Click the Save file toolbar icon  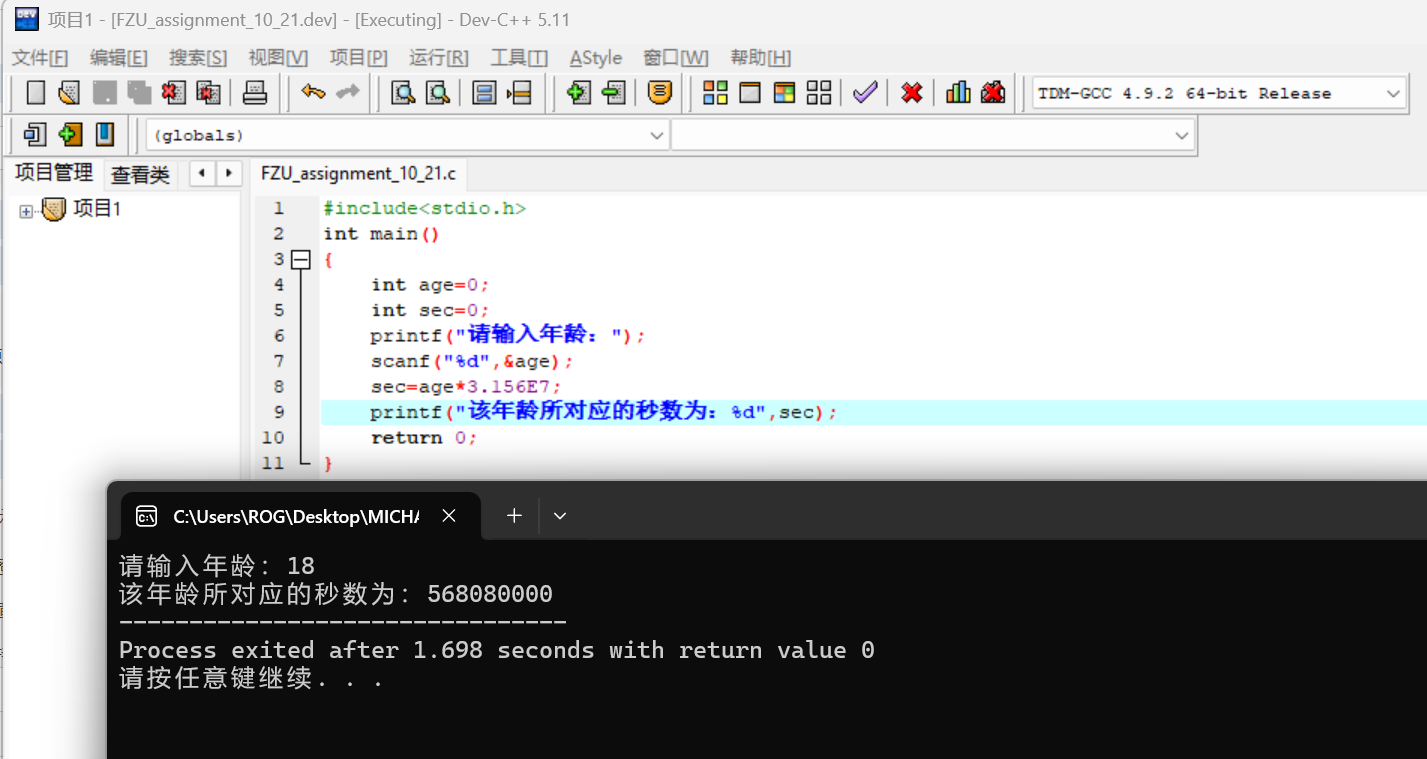[x=104, y=93]
